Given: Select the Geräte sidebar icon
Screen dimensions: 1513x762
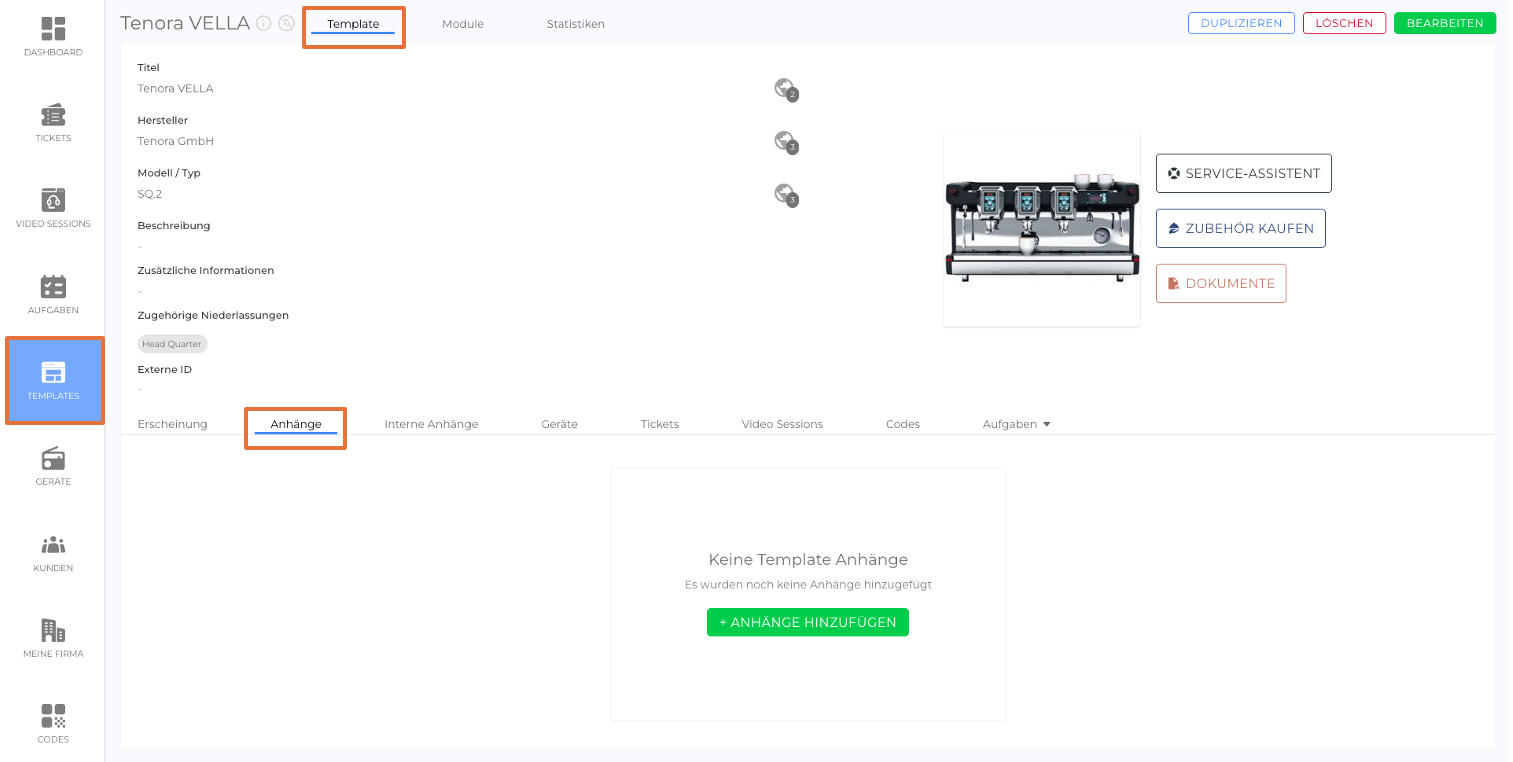Looking at the screenshot, I should [x=53, y=466].
